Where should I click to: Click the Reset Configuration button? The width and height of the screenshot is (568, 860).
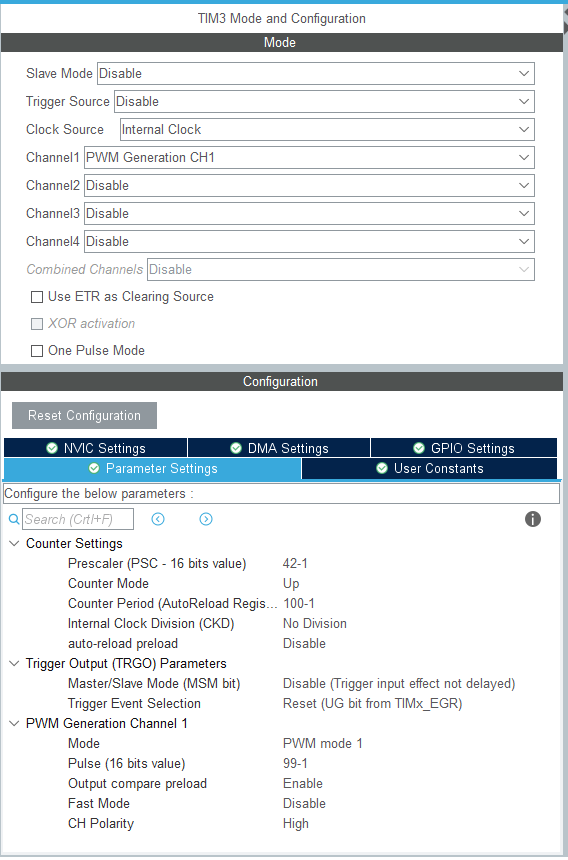tap(84, 415)
